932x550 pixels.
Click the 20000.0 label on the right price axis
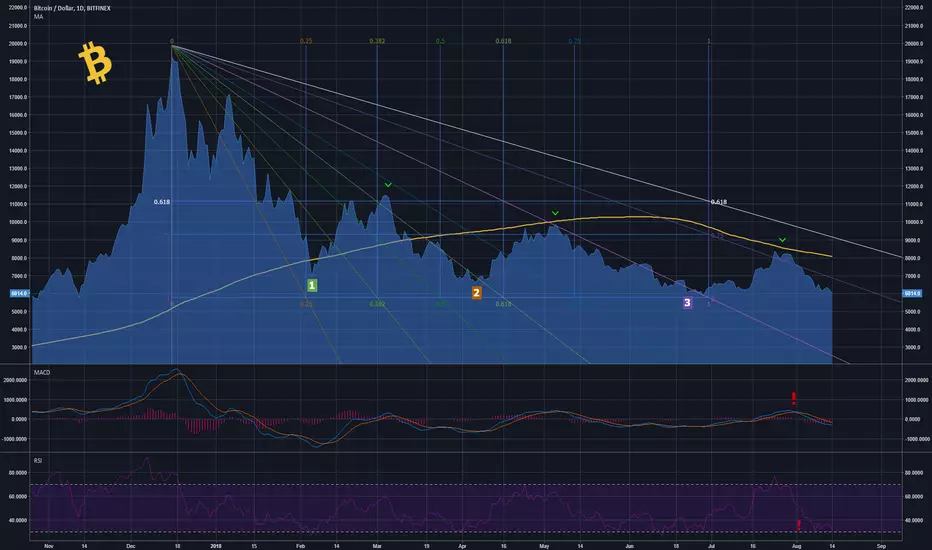point(914,43)
